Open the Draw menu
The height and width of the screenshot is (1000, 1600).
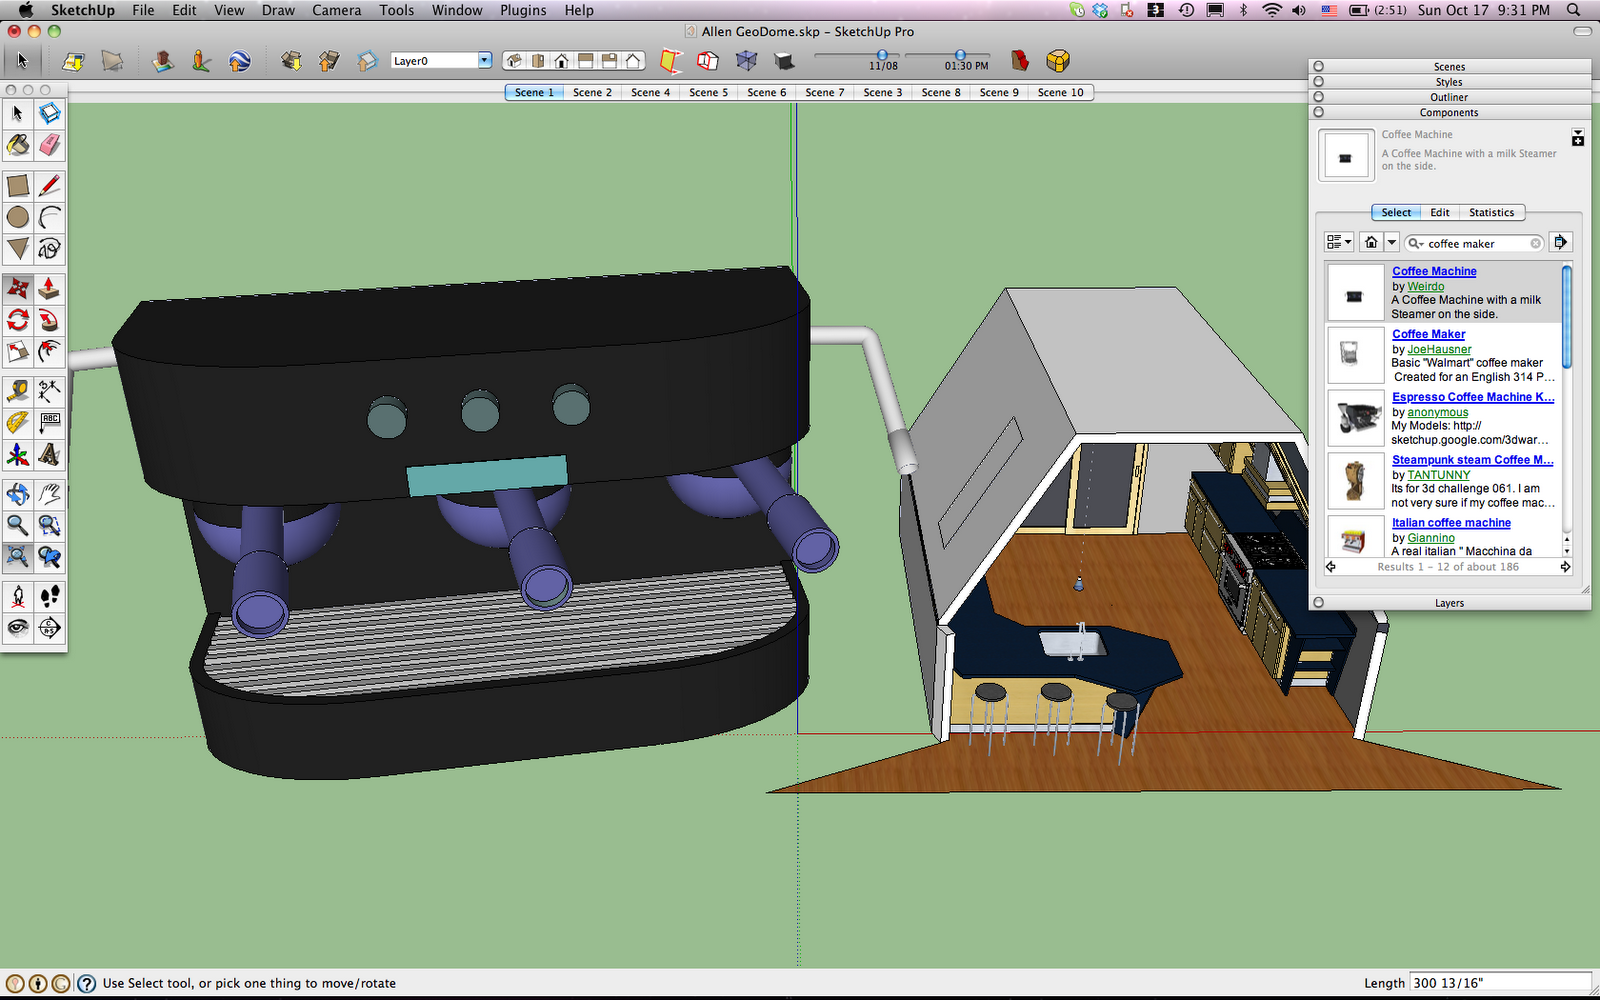click(278, 10)
